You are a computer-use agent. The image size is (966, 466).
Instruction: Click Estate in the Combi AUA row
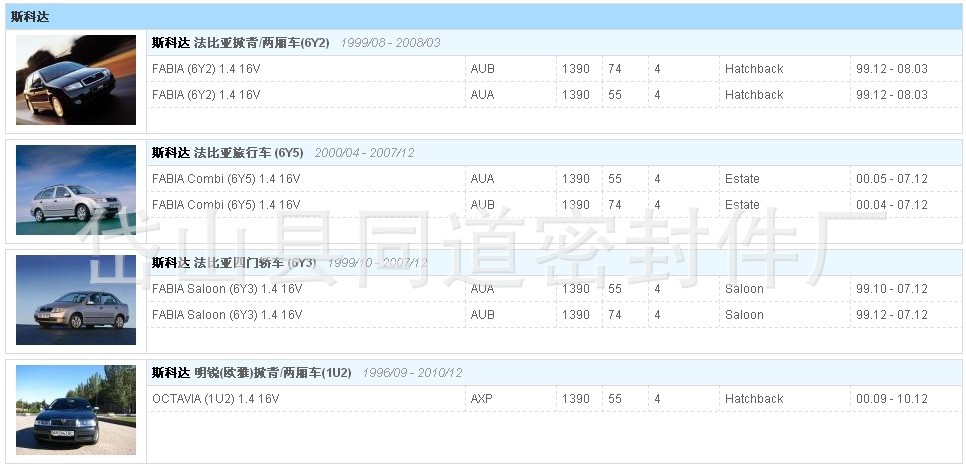pyautogui.click(x=742, y=179)
